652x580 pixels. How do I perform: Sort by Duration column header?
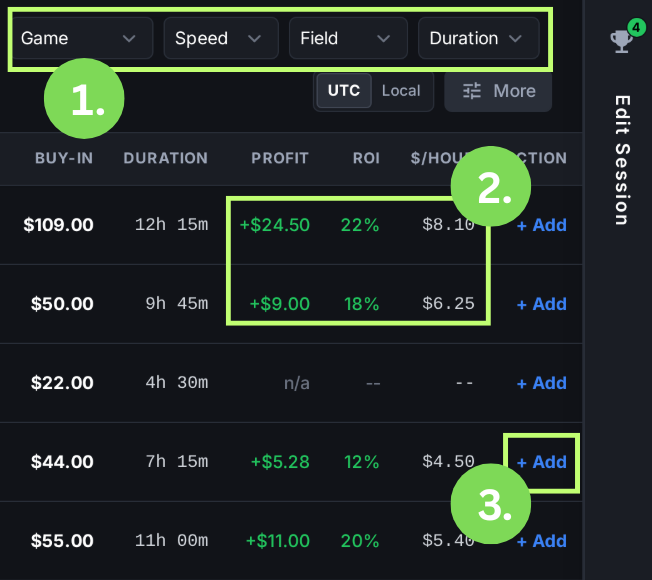pos(165,158)
